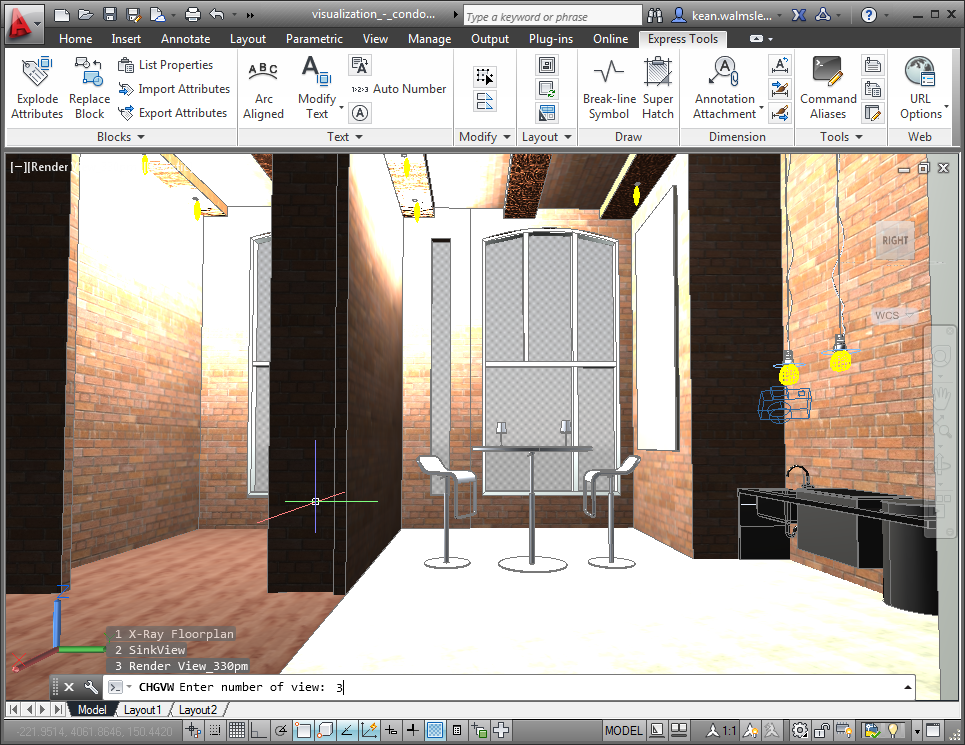Image resolution: width=965 pixels, height=745 pixels.
Task: Select 'SinkView' from the command suggestions
Action: 157,650
